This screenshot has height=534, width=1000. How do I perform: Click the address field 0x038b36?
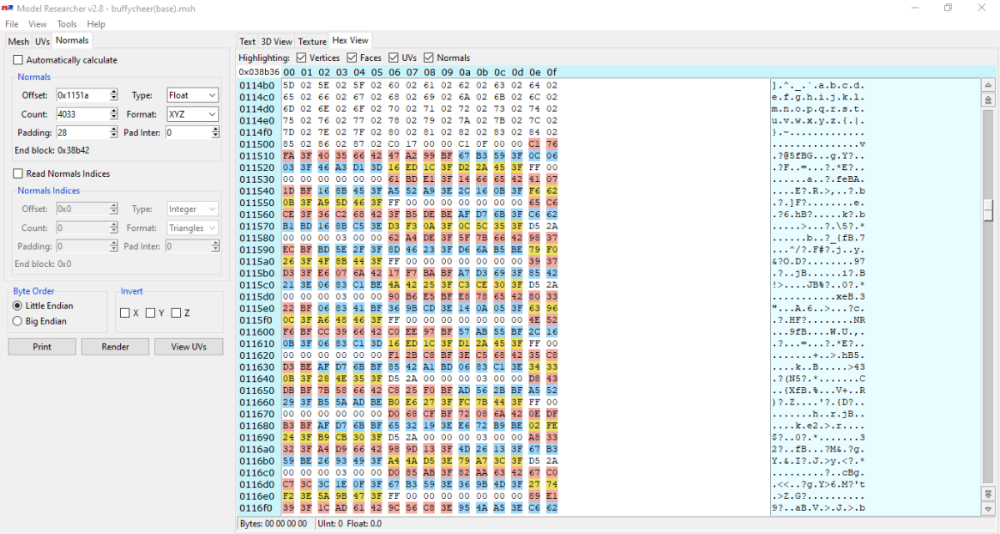[x=259, y=72]
